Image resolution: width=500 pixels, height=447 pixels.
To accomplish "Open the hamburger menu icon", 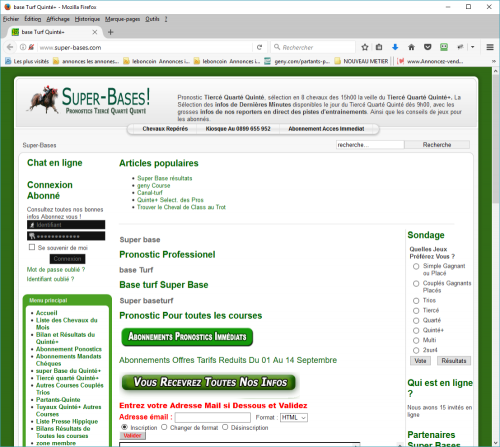I will click(x=490, y=47).
